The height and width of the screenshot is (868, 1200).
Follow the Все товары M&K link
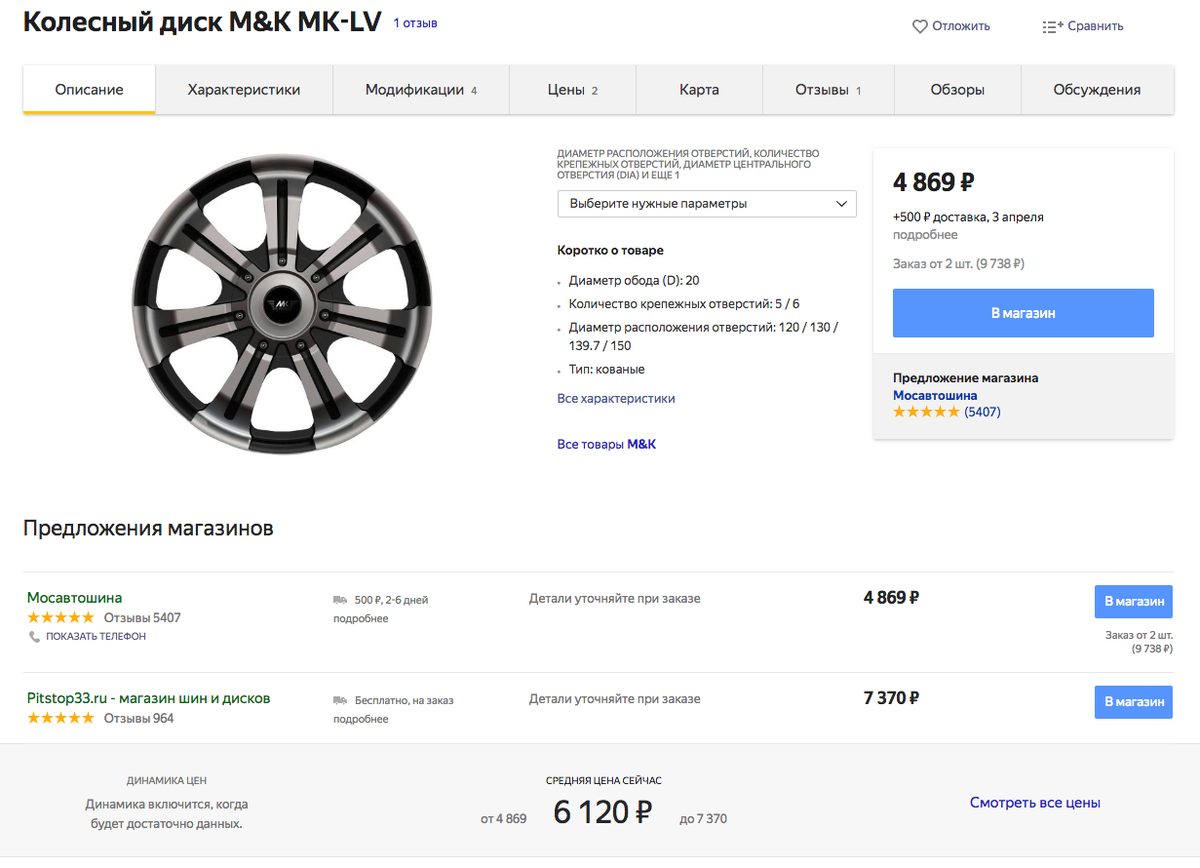coord(606,444)
